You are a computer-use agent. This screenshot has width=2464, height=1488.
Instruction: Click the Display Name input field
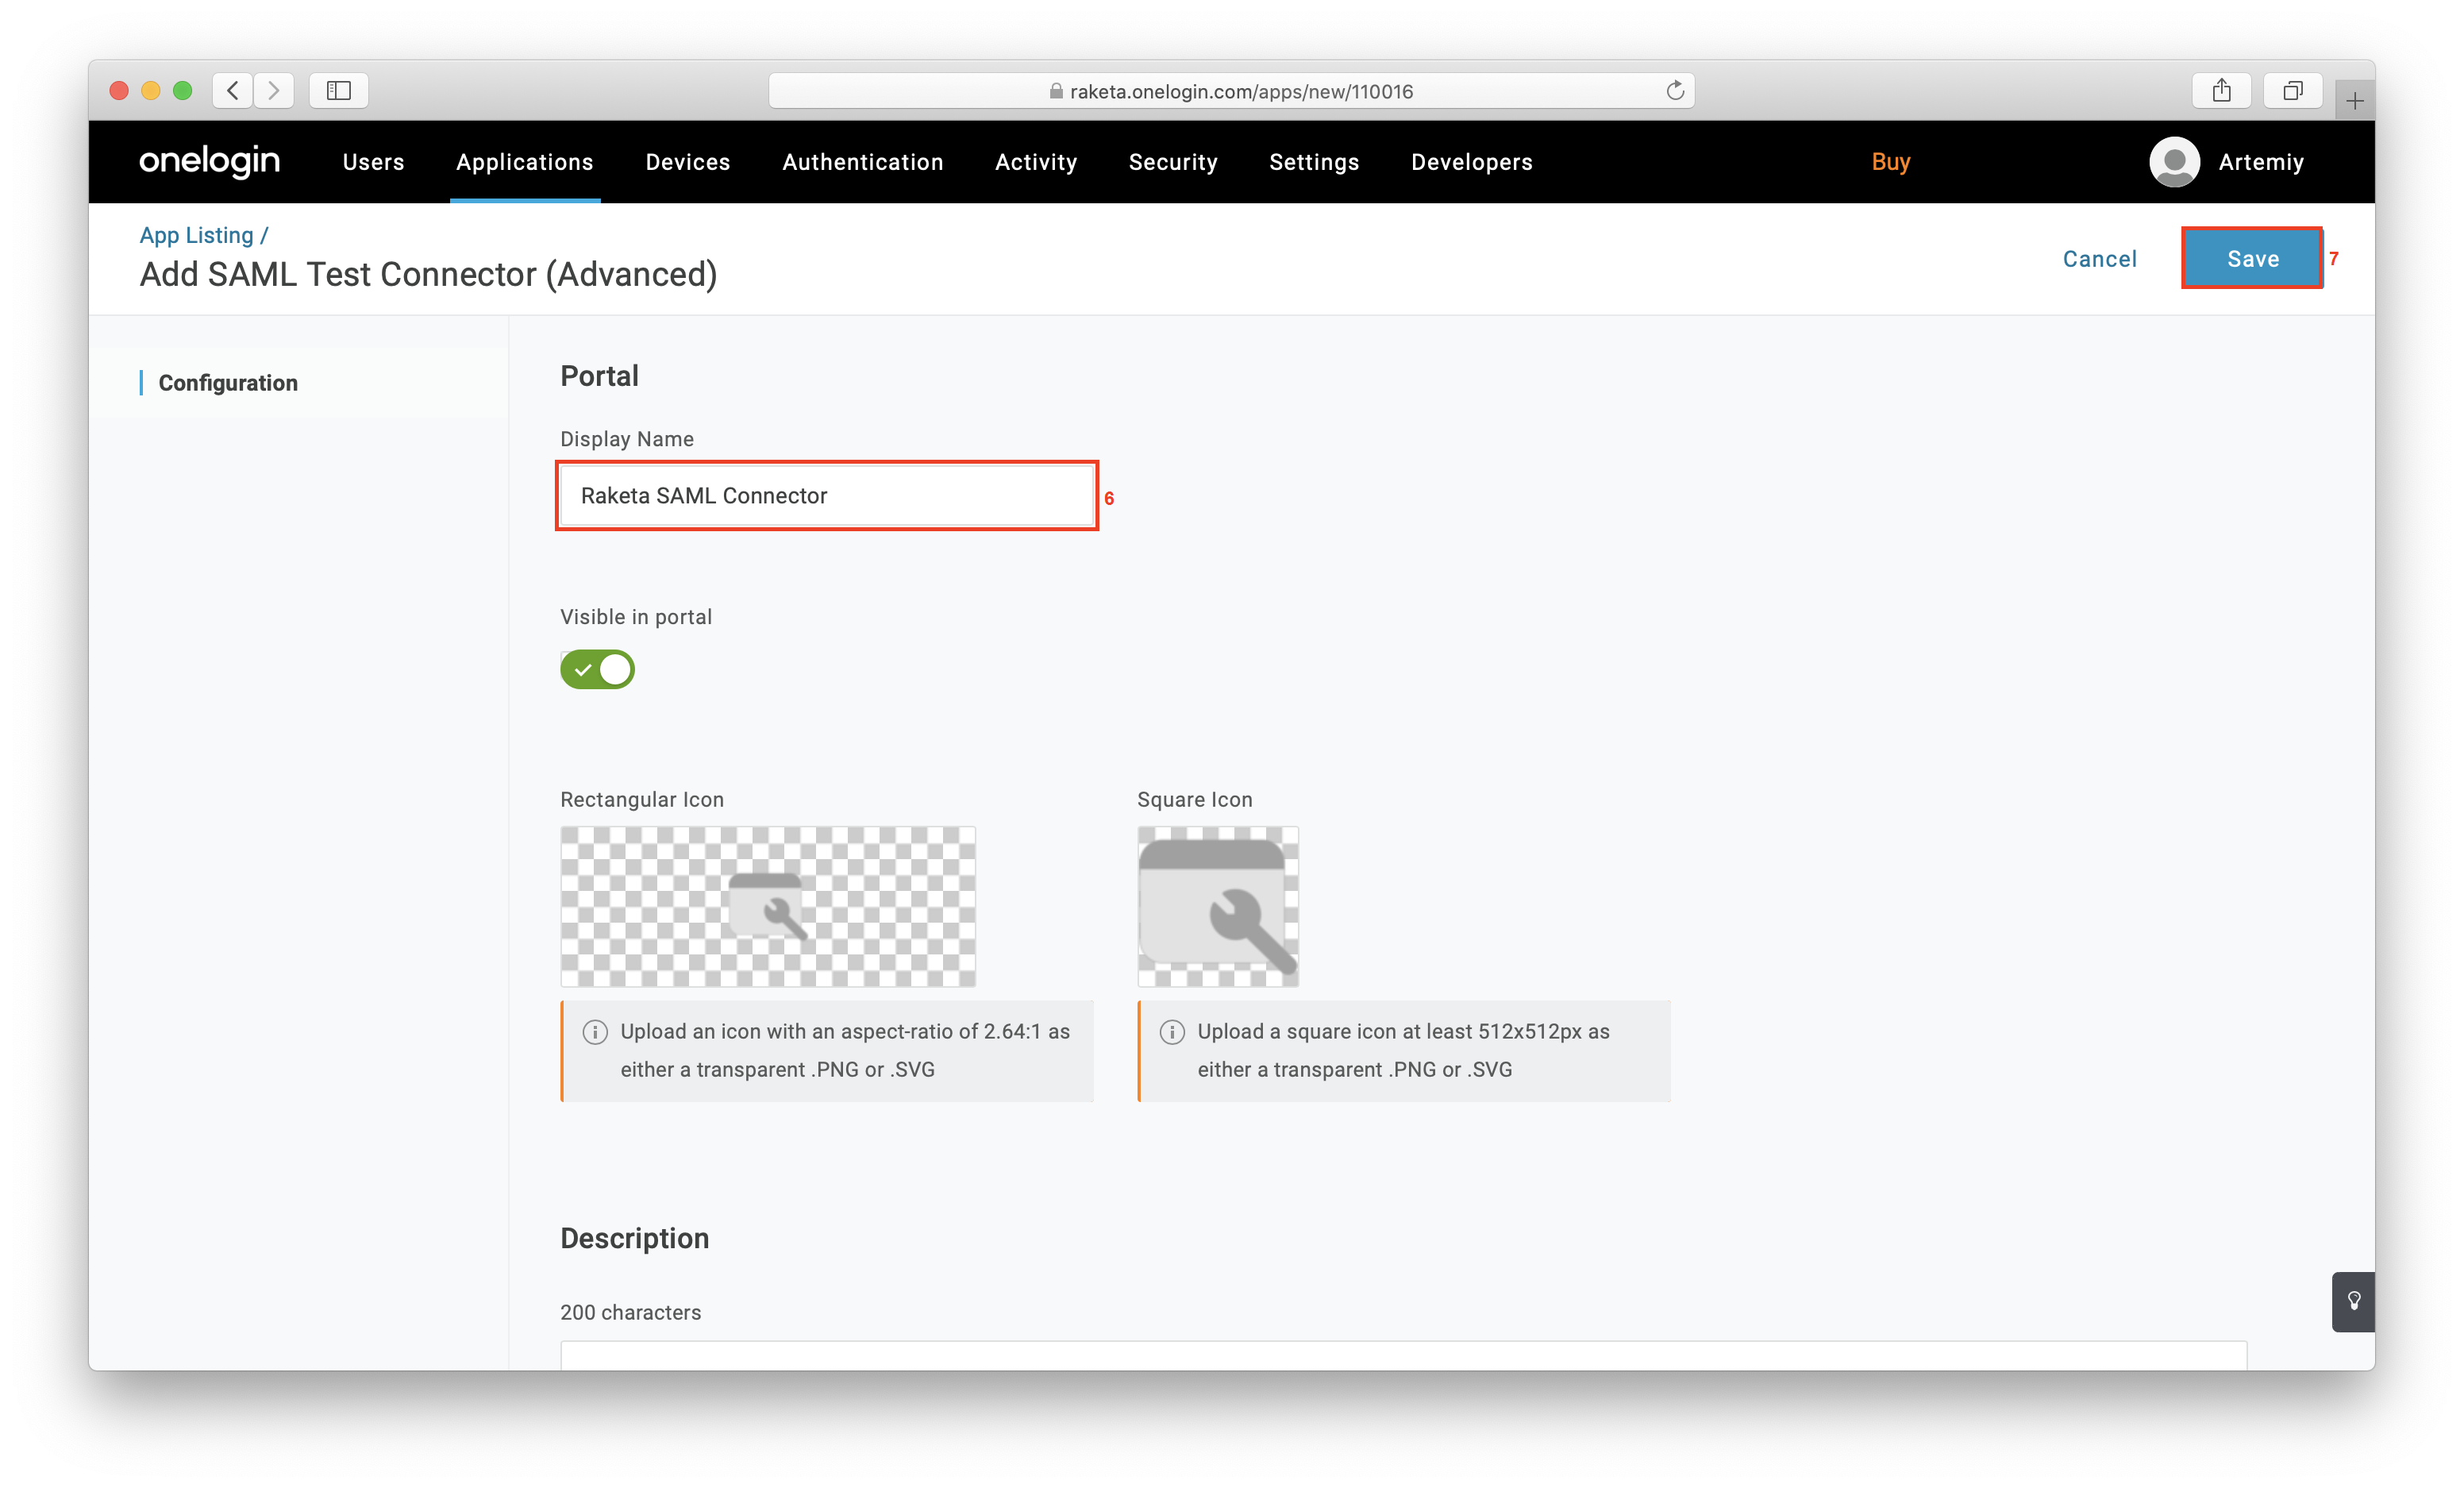(826, 496)
